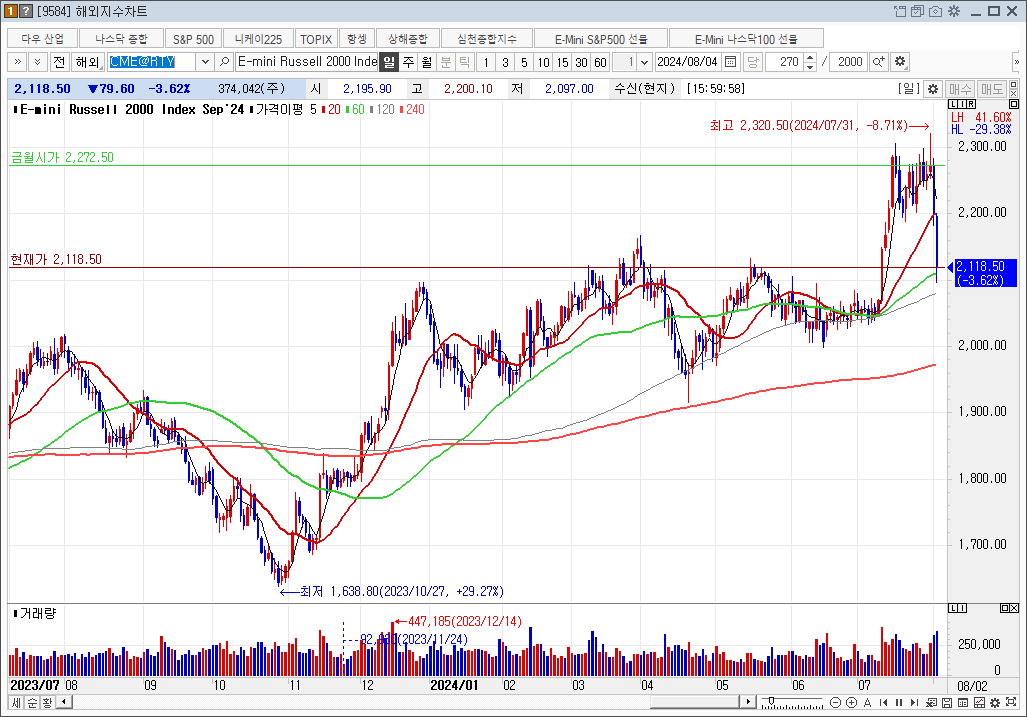Expand the interval number dropdown showing 1
Screen dimensions: 1027x717
(x=644, y=61)
